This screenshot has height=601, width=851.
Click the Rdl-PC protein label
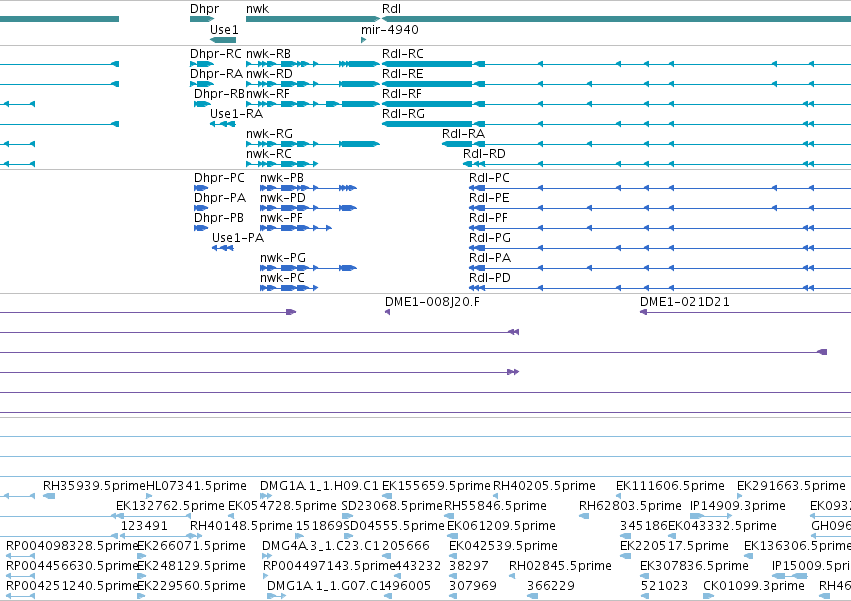click(489, 178)
